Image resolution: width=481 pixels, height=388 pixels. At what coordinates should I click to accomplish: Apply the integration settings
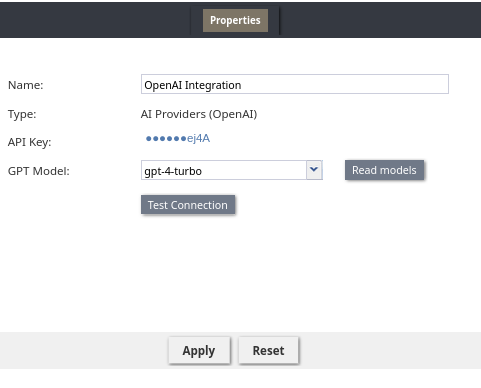tap(199, 350)
